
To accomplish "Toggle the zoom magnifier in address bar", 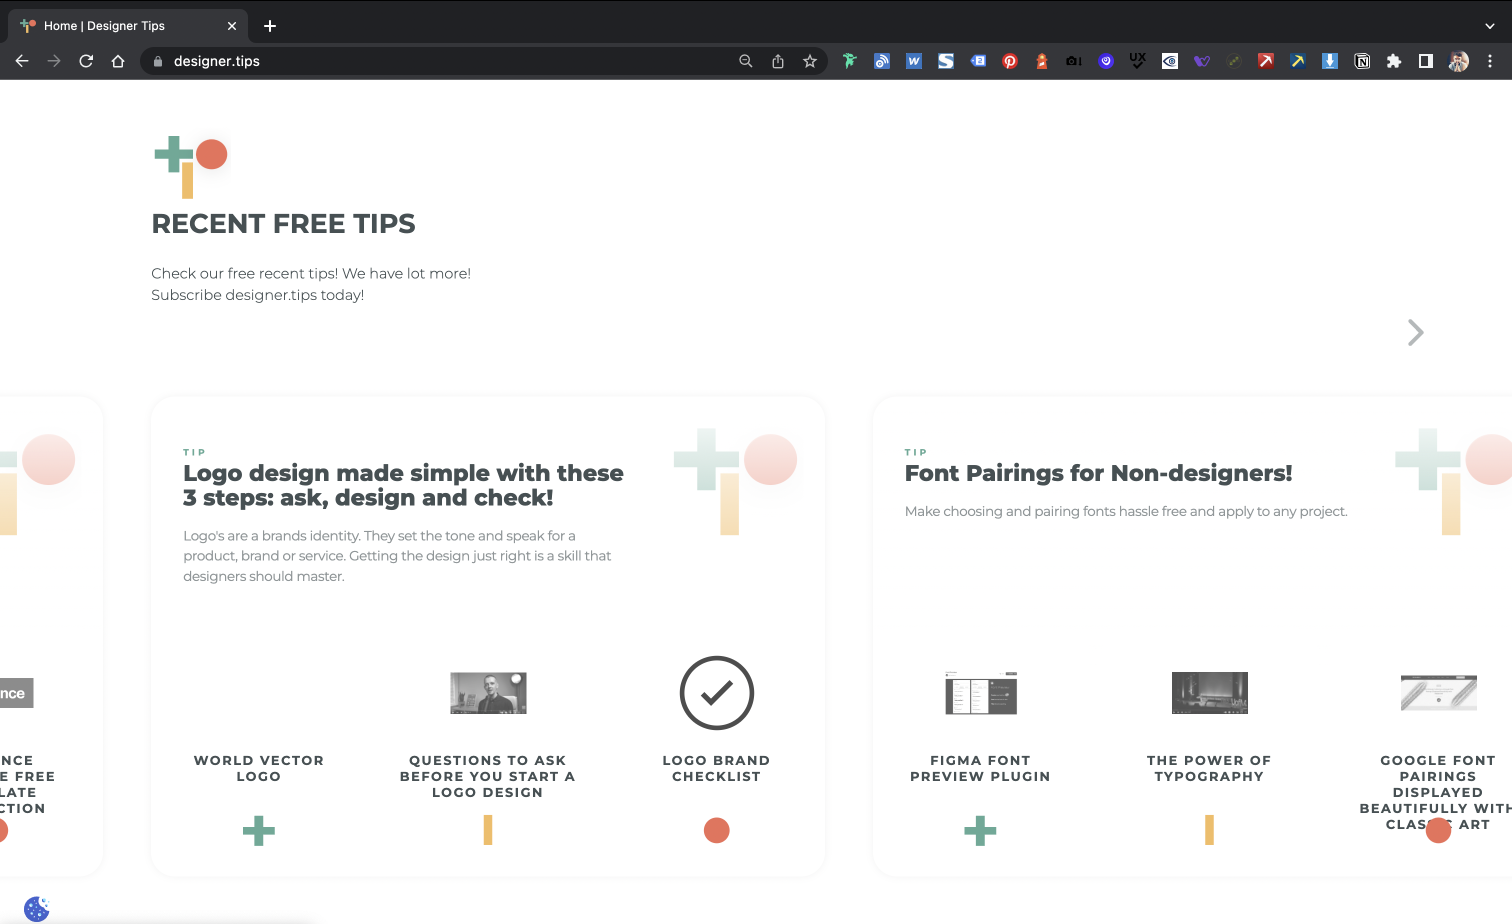I will (x=746, y=61).
